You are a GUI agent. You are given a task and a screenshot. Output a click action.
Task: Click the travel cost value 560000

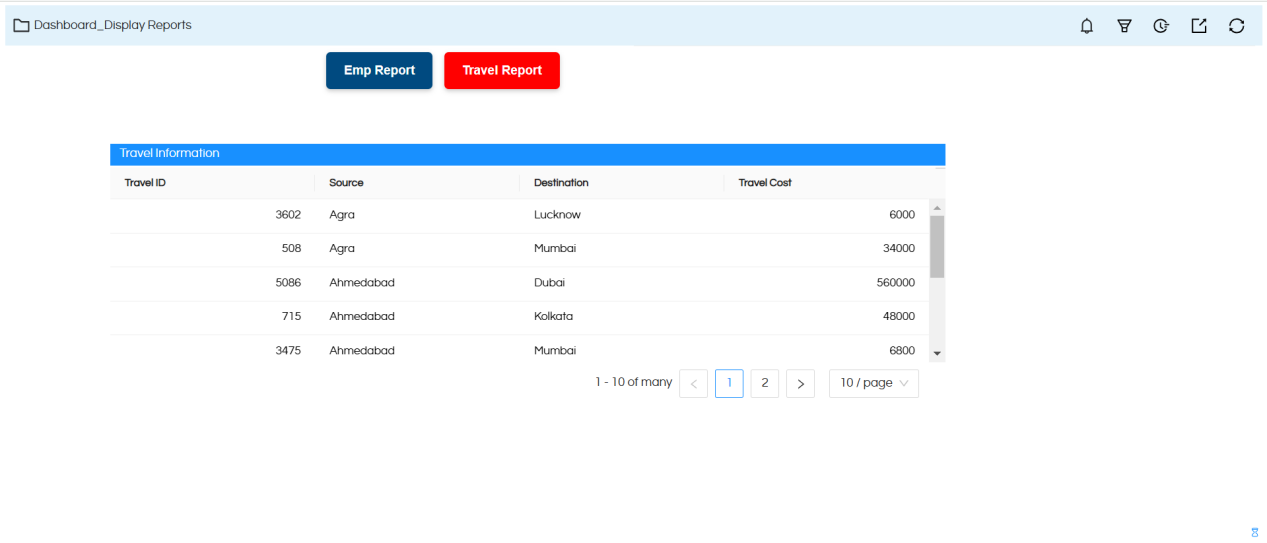point(896,283)
